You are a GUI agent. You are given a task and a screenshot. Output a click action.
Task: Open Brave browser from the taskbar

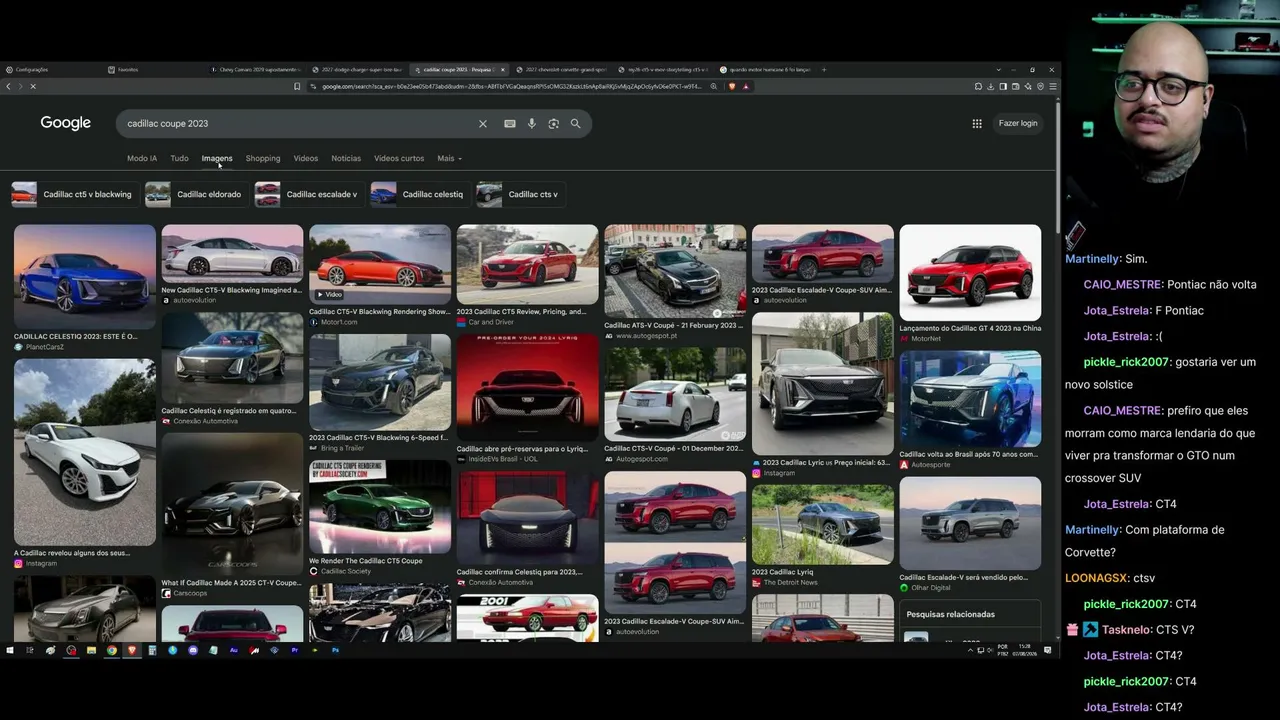pyautogui.click(x=132, y=650)
